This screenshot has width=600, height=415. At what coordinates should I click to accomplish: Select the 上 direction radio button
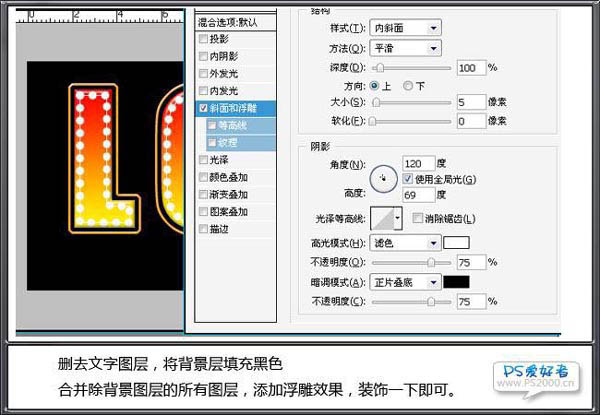point(375,86)
